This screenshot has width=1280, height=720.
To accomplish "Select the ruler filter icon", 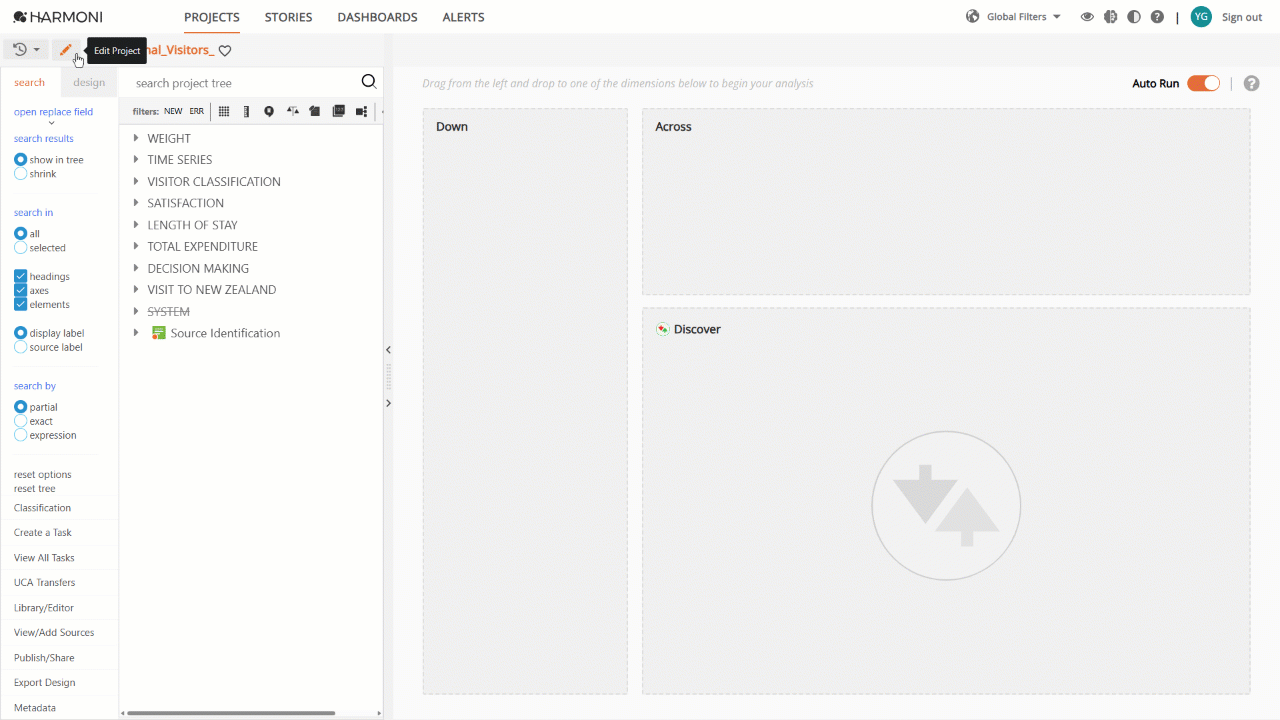I will pos(247,111).
